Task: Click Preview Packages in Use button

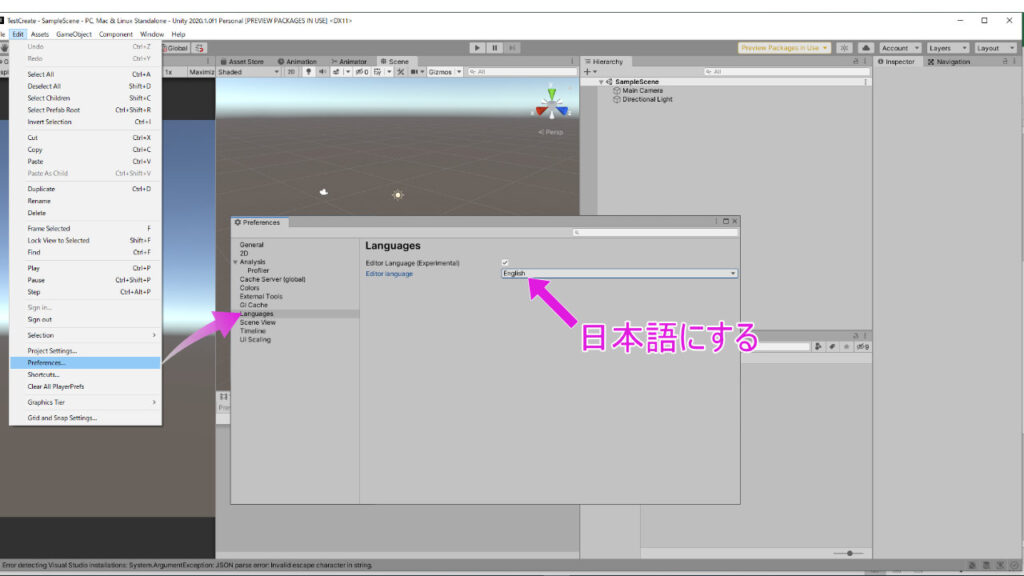Action: point(784,48)
